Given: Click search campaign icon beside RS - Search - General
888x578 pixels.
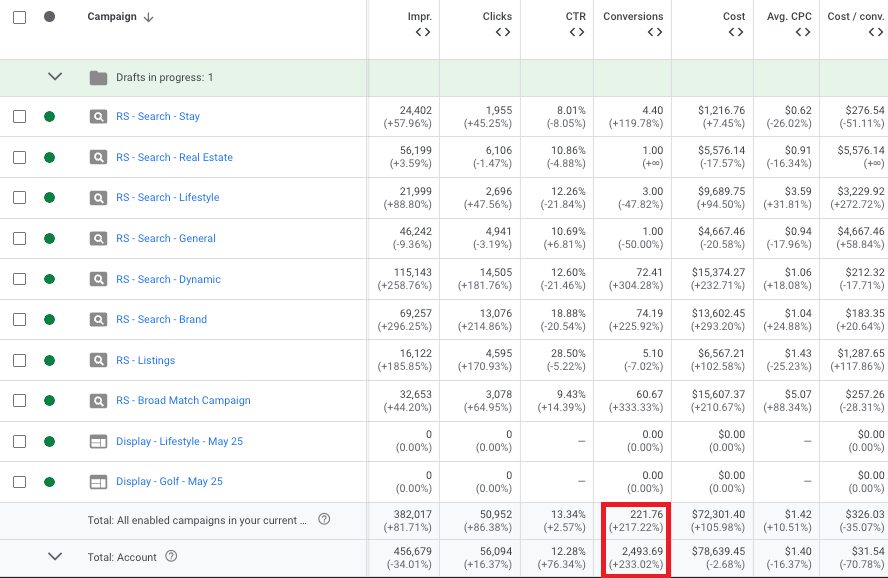Looking at the screenshot, I should pos(99,238).
